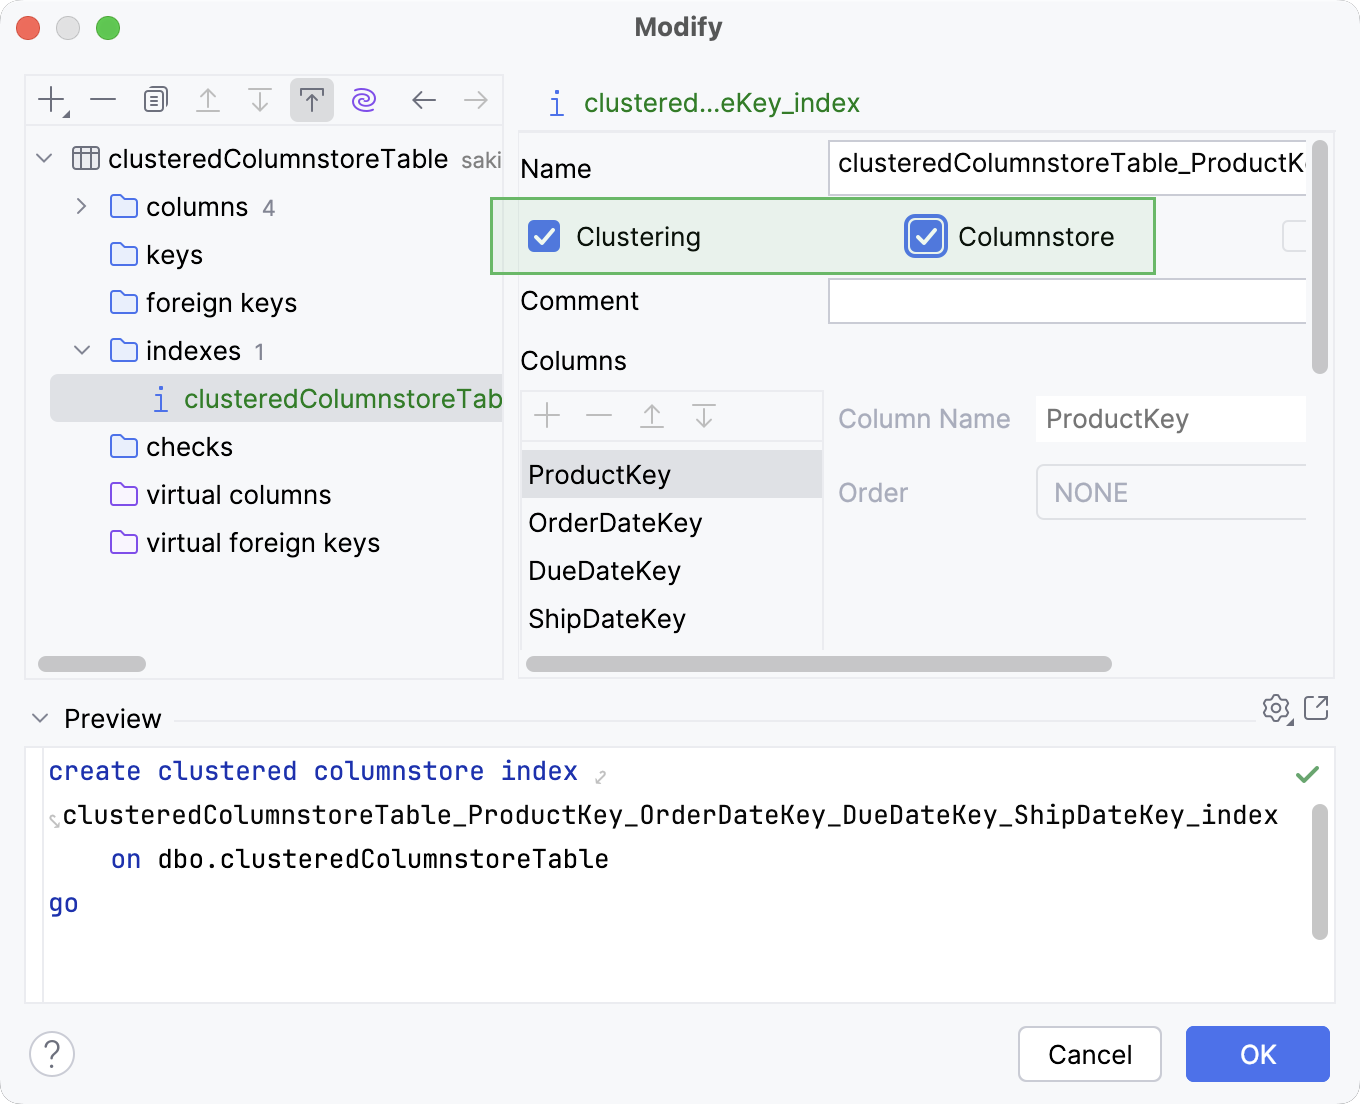Collapse the Preview section
The width and height of the screenshot is (1360, 1104).
[x=39, y=718]
